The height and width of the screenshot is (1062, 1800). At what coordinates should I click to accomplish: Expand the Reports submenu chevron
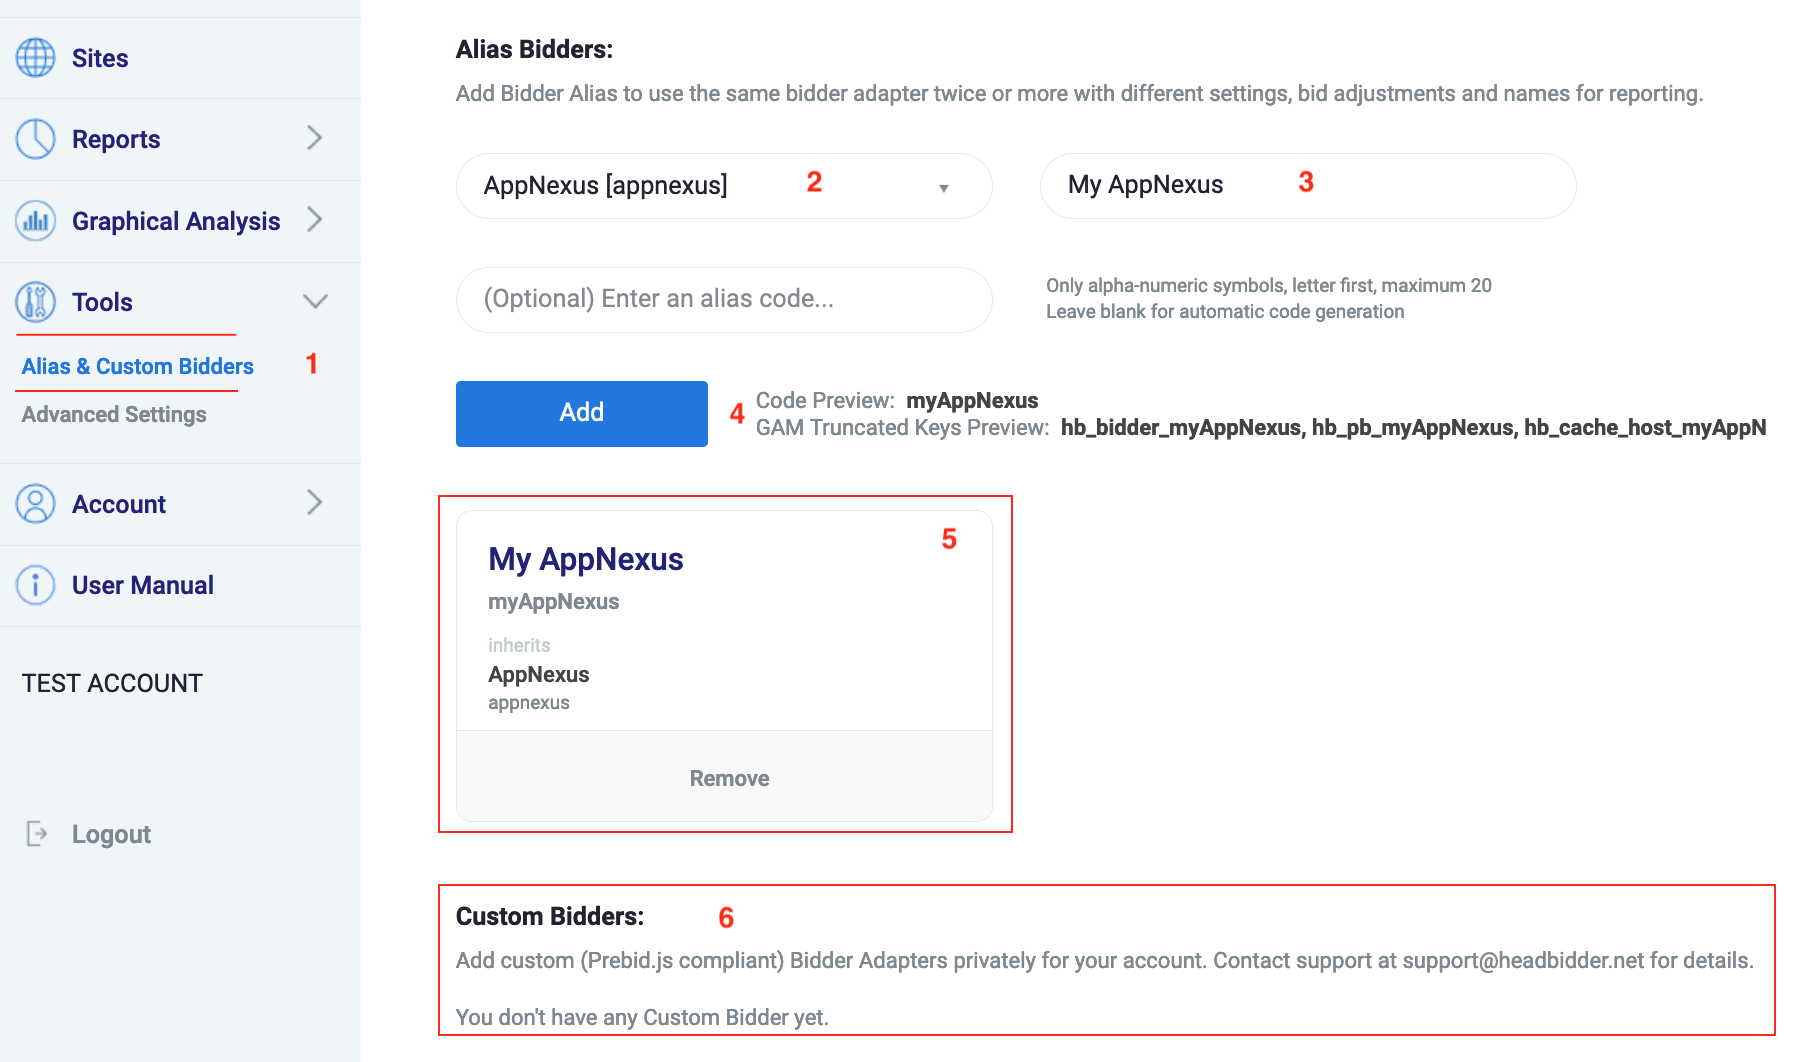[x=314, y=138]
